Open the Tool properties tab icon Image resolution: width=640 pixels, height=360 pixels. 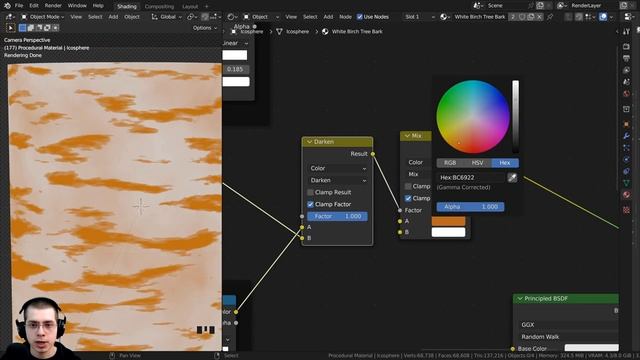click(627, 31)
